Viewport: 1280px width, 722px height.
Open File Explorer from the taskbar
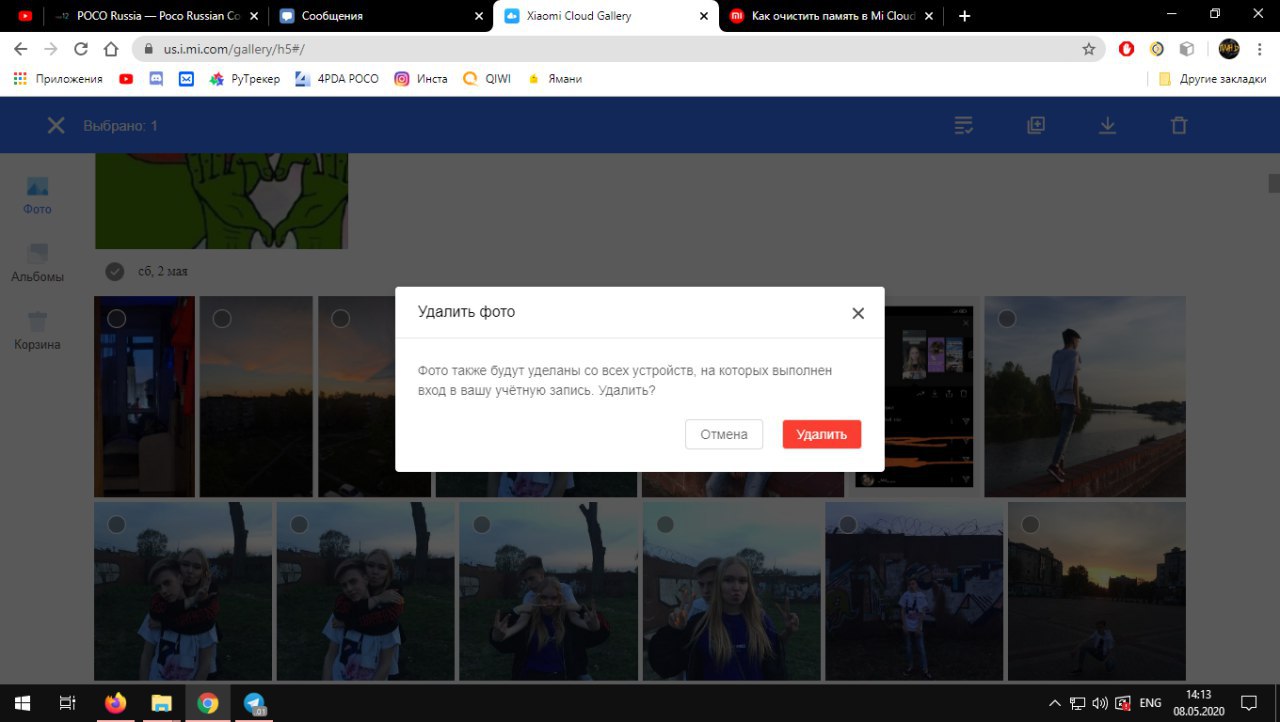point(161,703)
